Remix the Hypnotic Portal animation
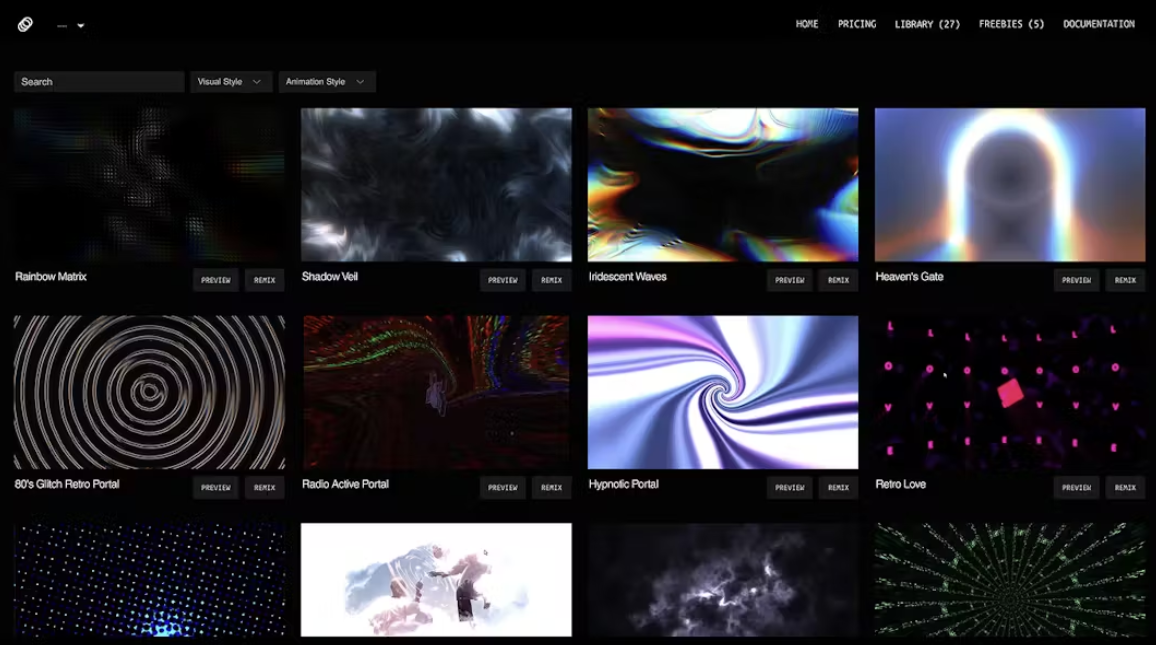This screenshot has width=1156, height=645. pos(838,487)
